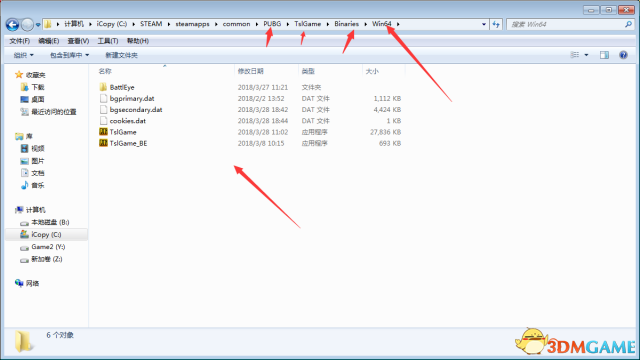
Task: Select Game2 (Y:) drive in sidebar
Action: pos(48,247)
